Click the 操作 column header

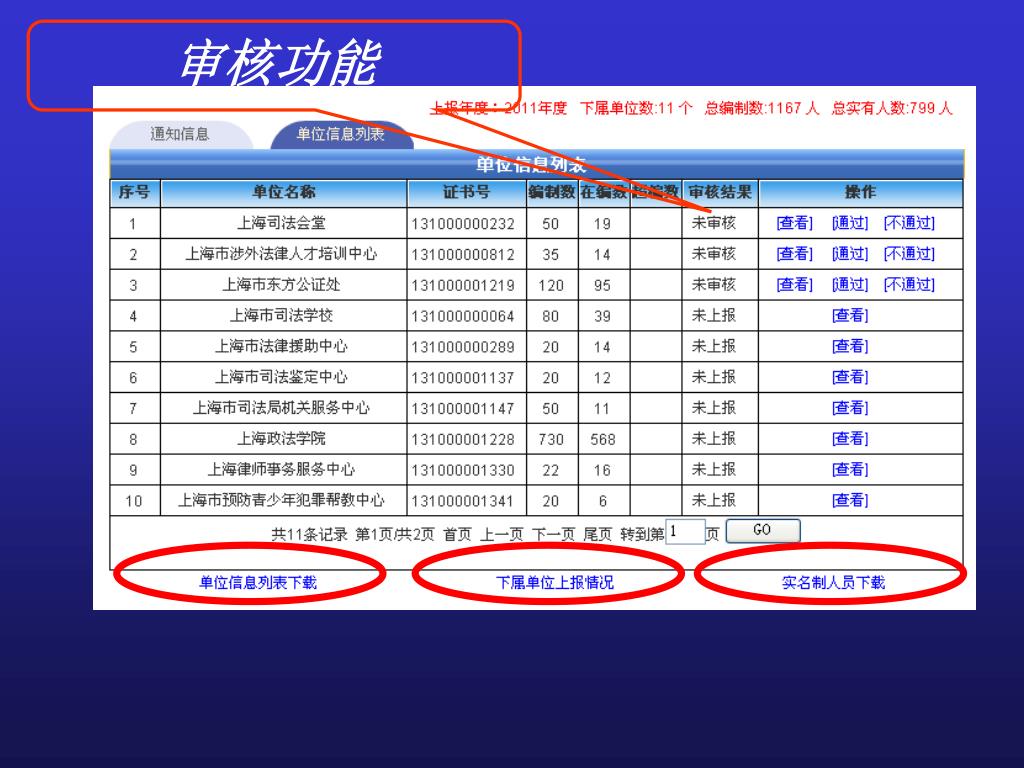(861, 193)
